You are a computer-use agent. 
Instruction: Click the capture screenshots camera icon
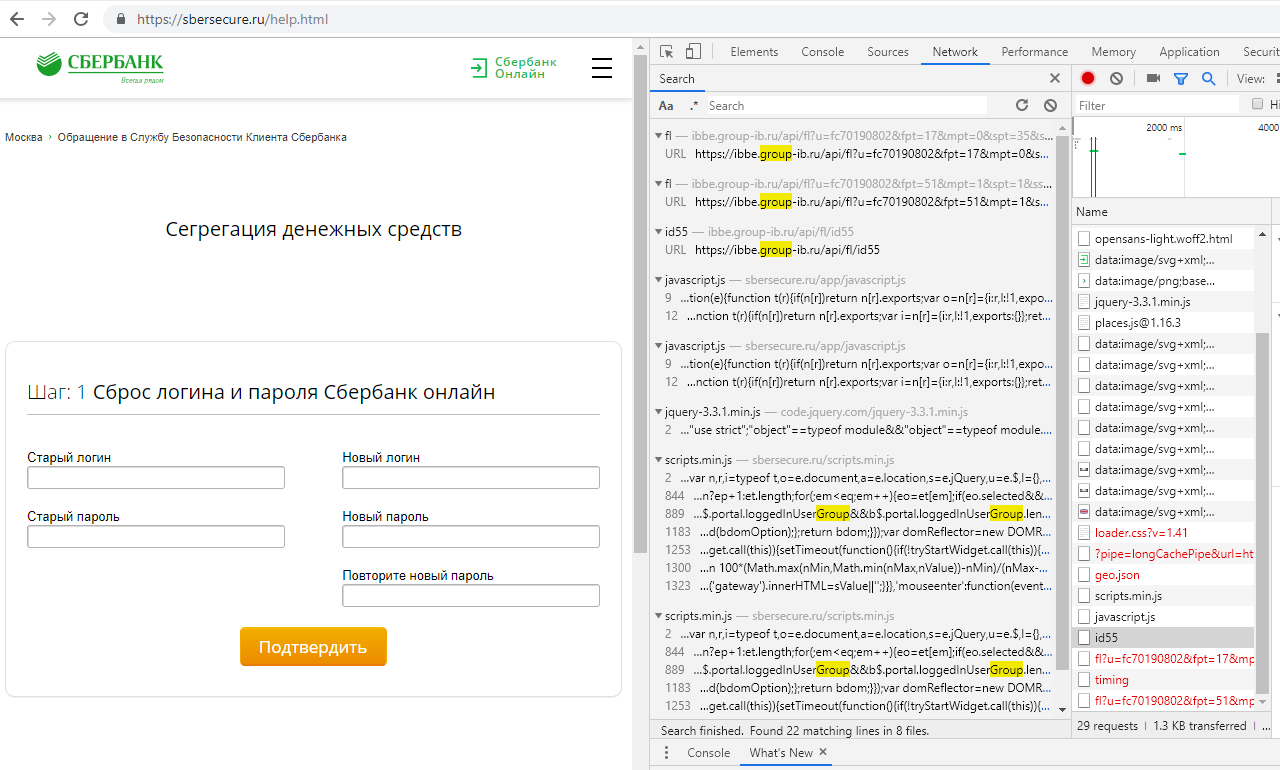click(x=1153, y=78)
